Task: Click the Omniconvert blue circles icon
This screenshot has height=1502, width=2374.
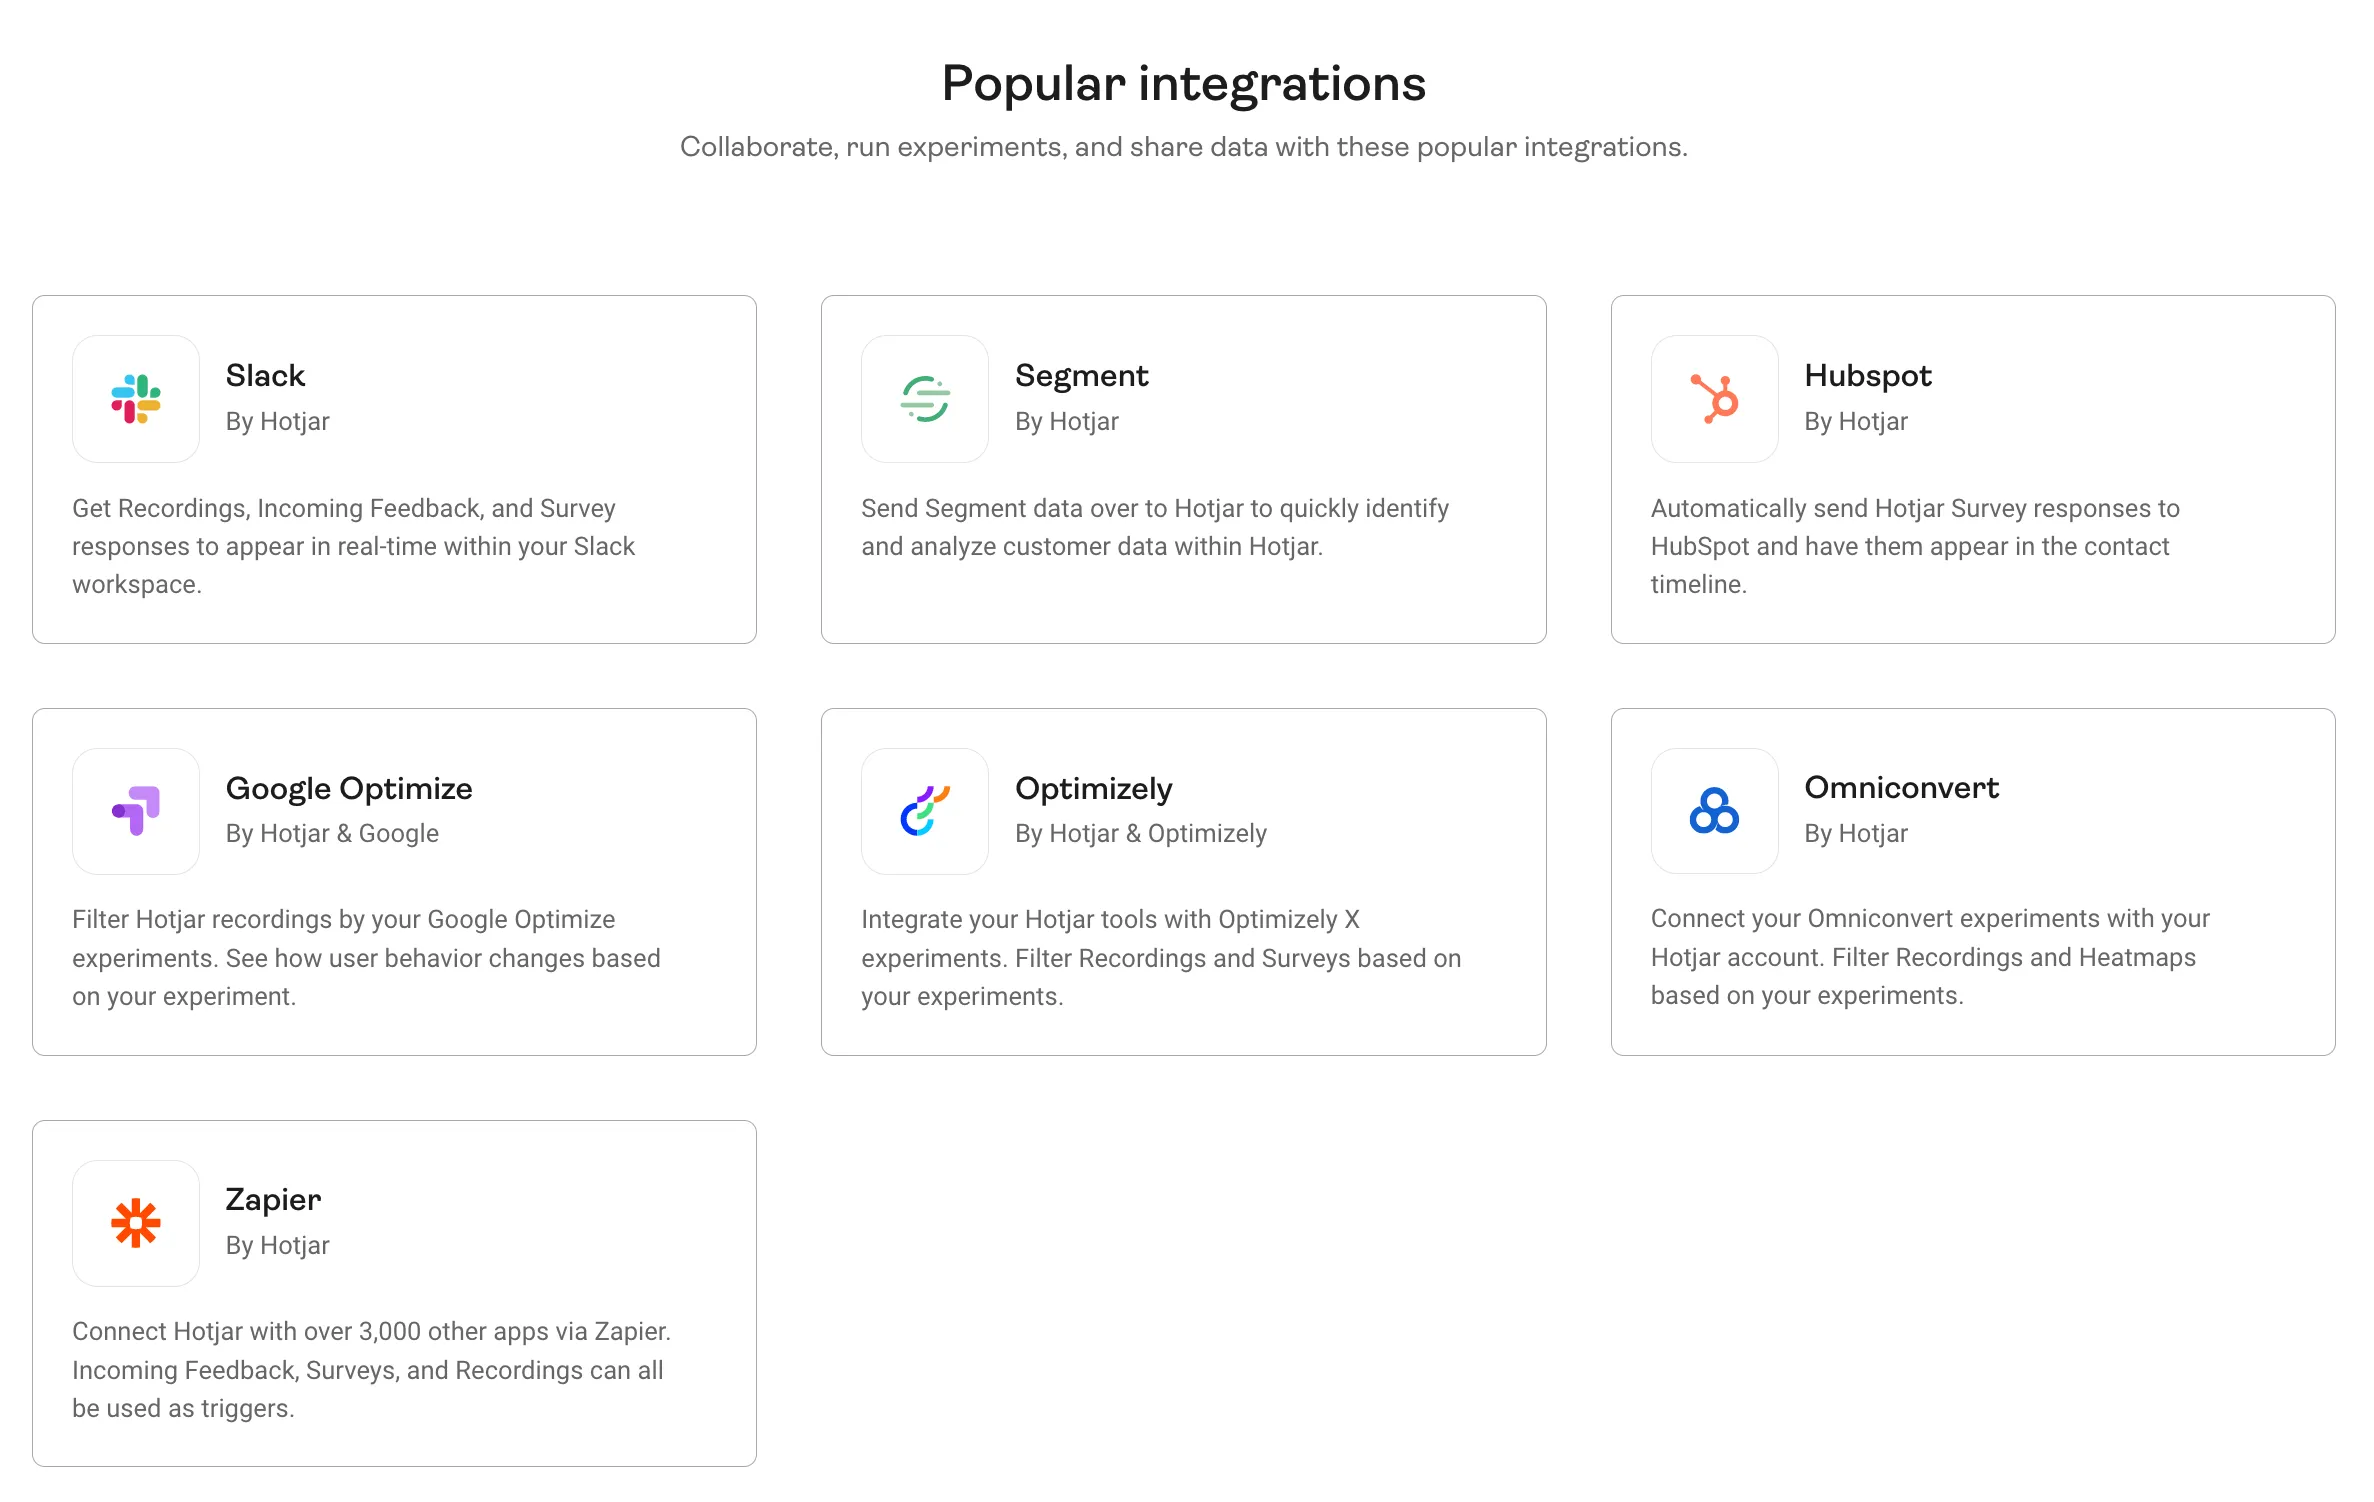Action: click(x=1714, y=811)
